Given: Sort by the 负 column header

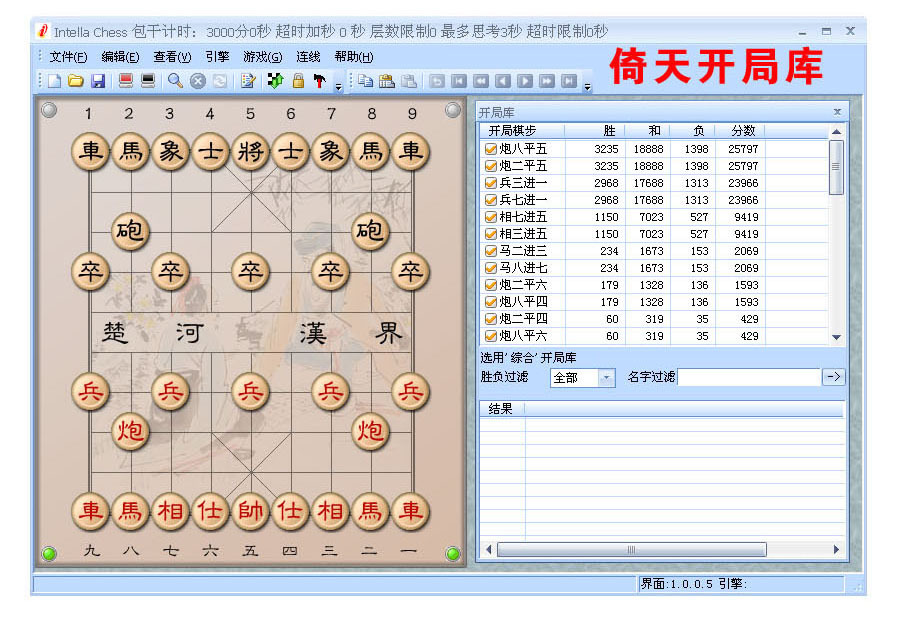Looking at the screenshot, I should click(692, 131).
